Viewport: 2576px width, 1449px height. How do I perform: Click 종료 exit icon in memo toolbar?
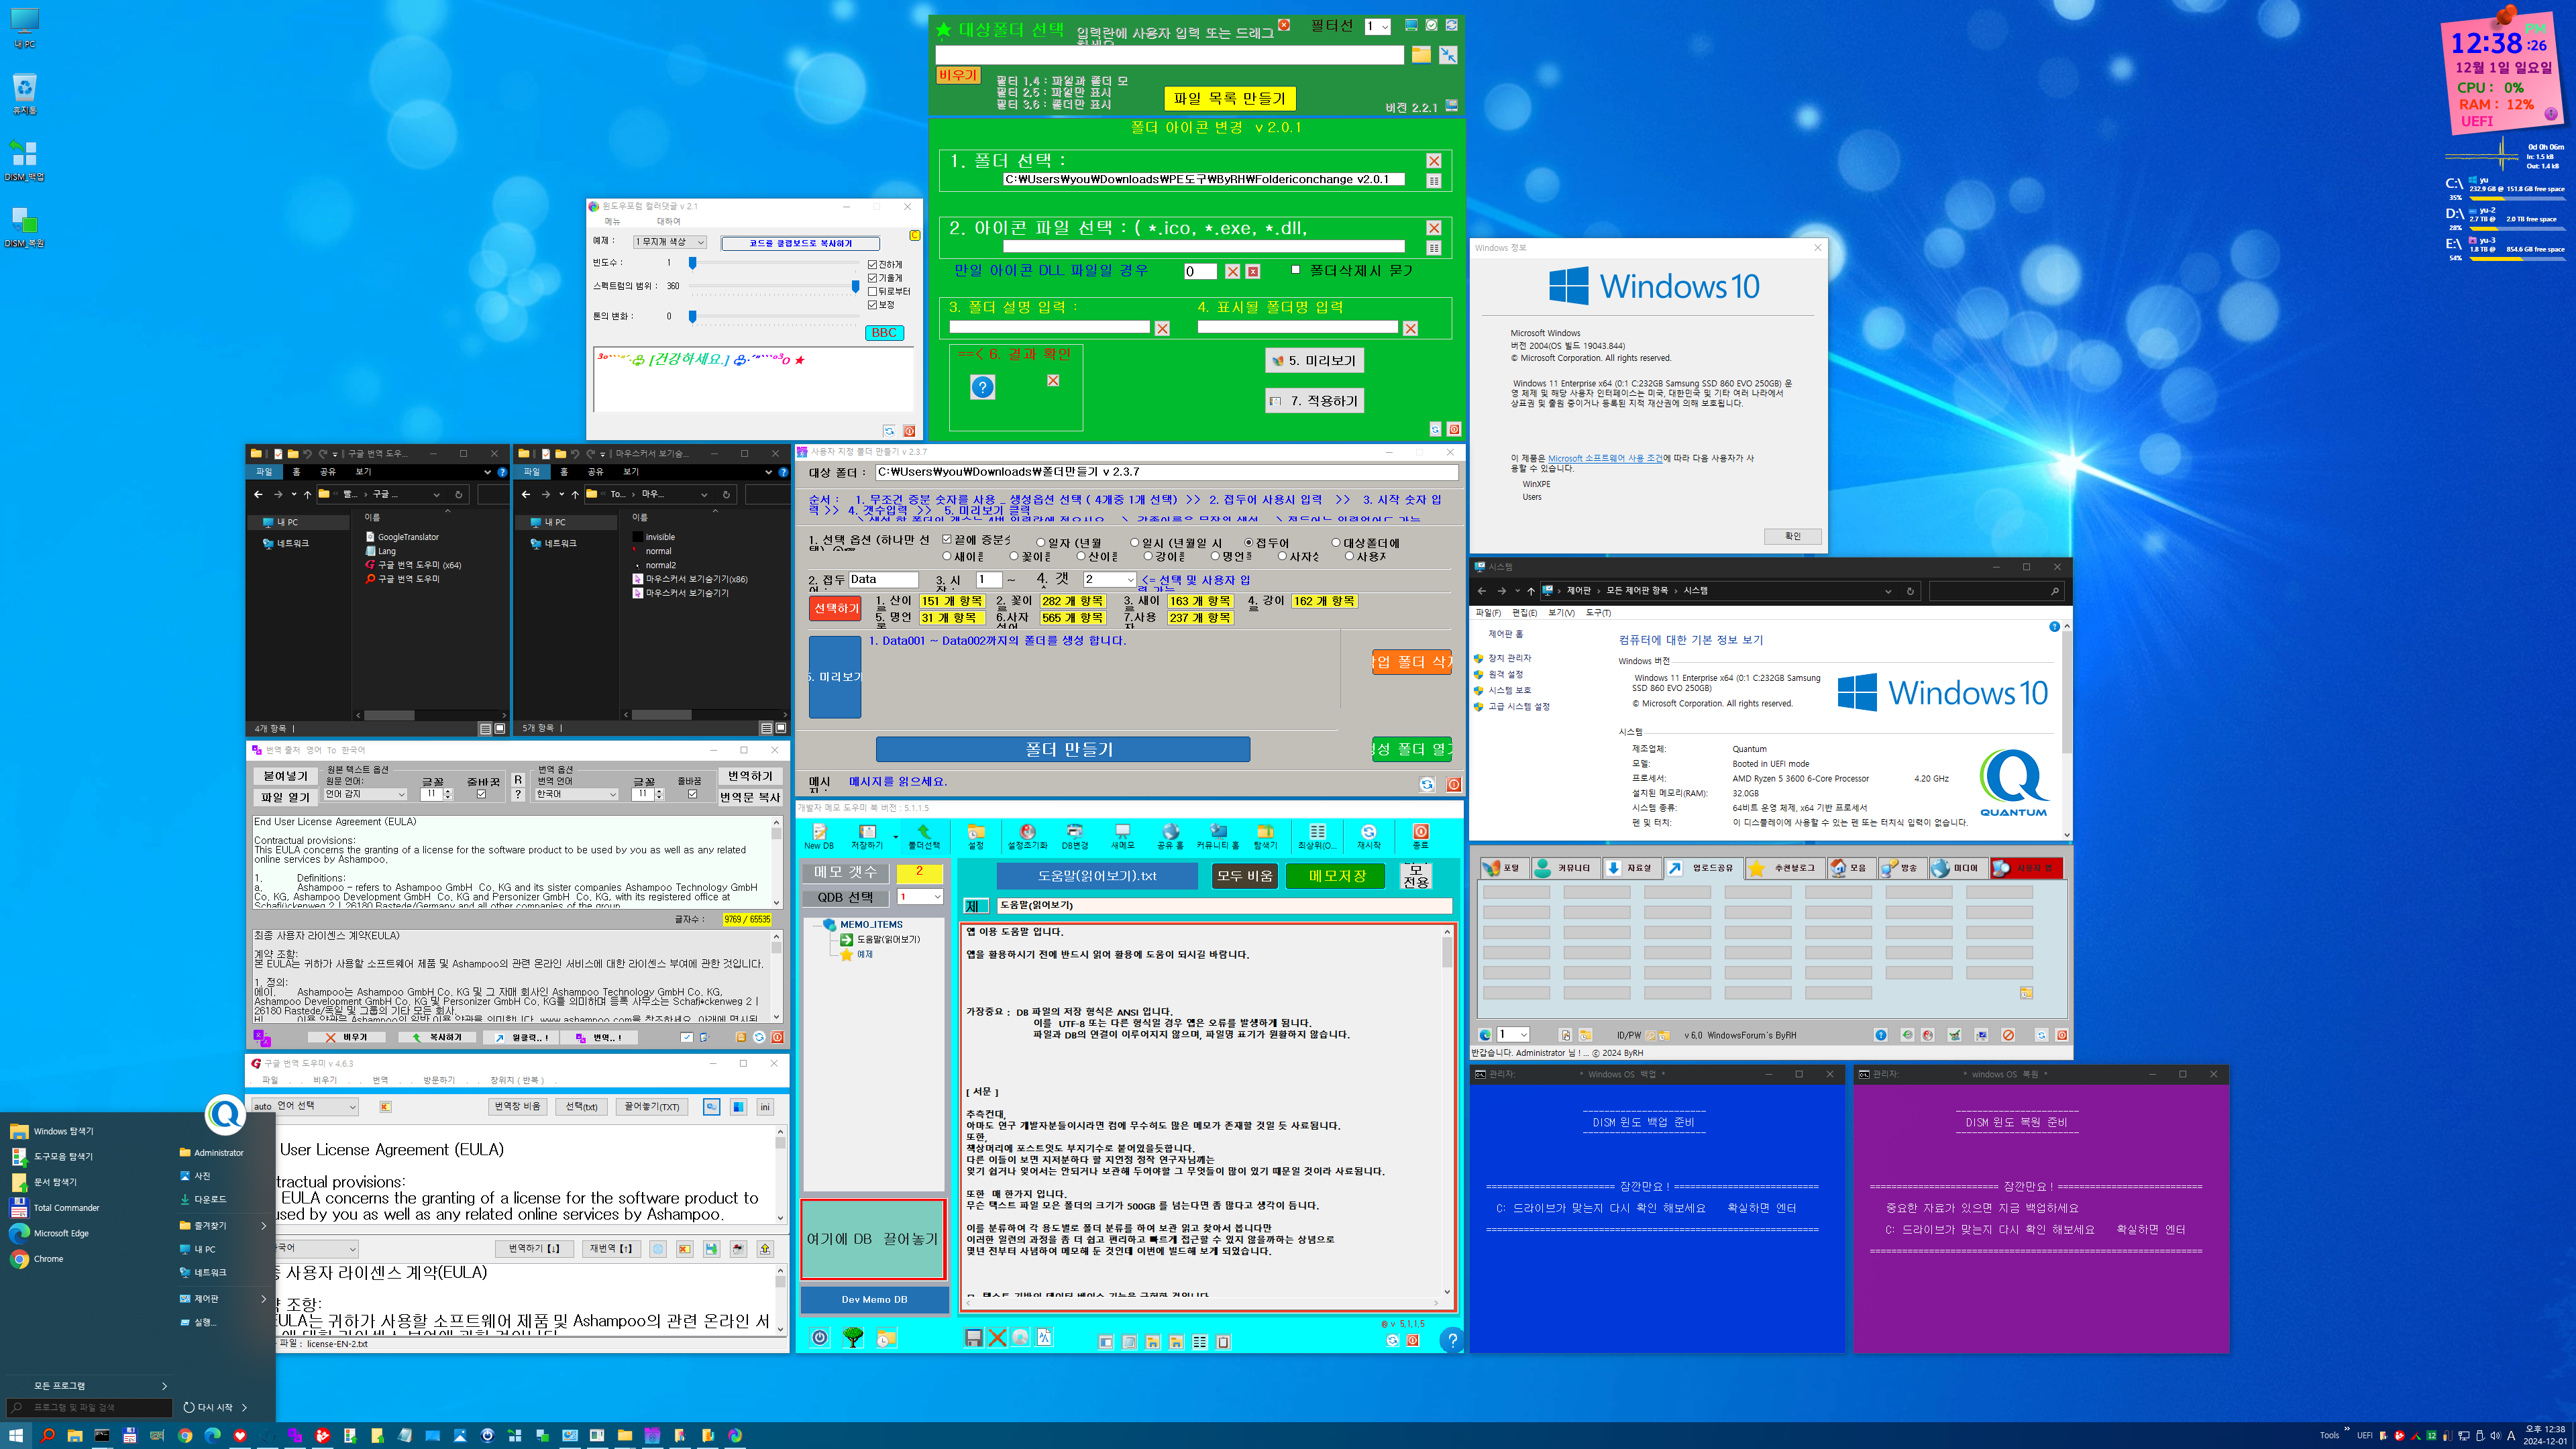click(1420, 836)
